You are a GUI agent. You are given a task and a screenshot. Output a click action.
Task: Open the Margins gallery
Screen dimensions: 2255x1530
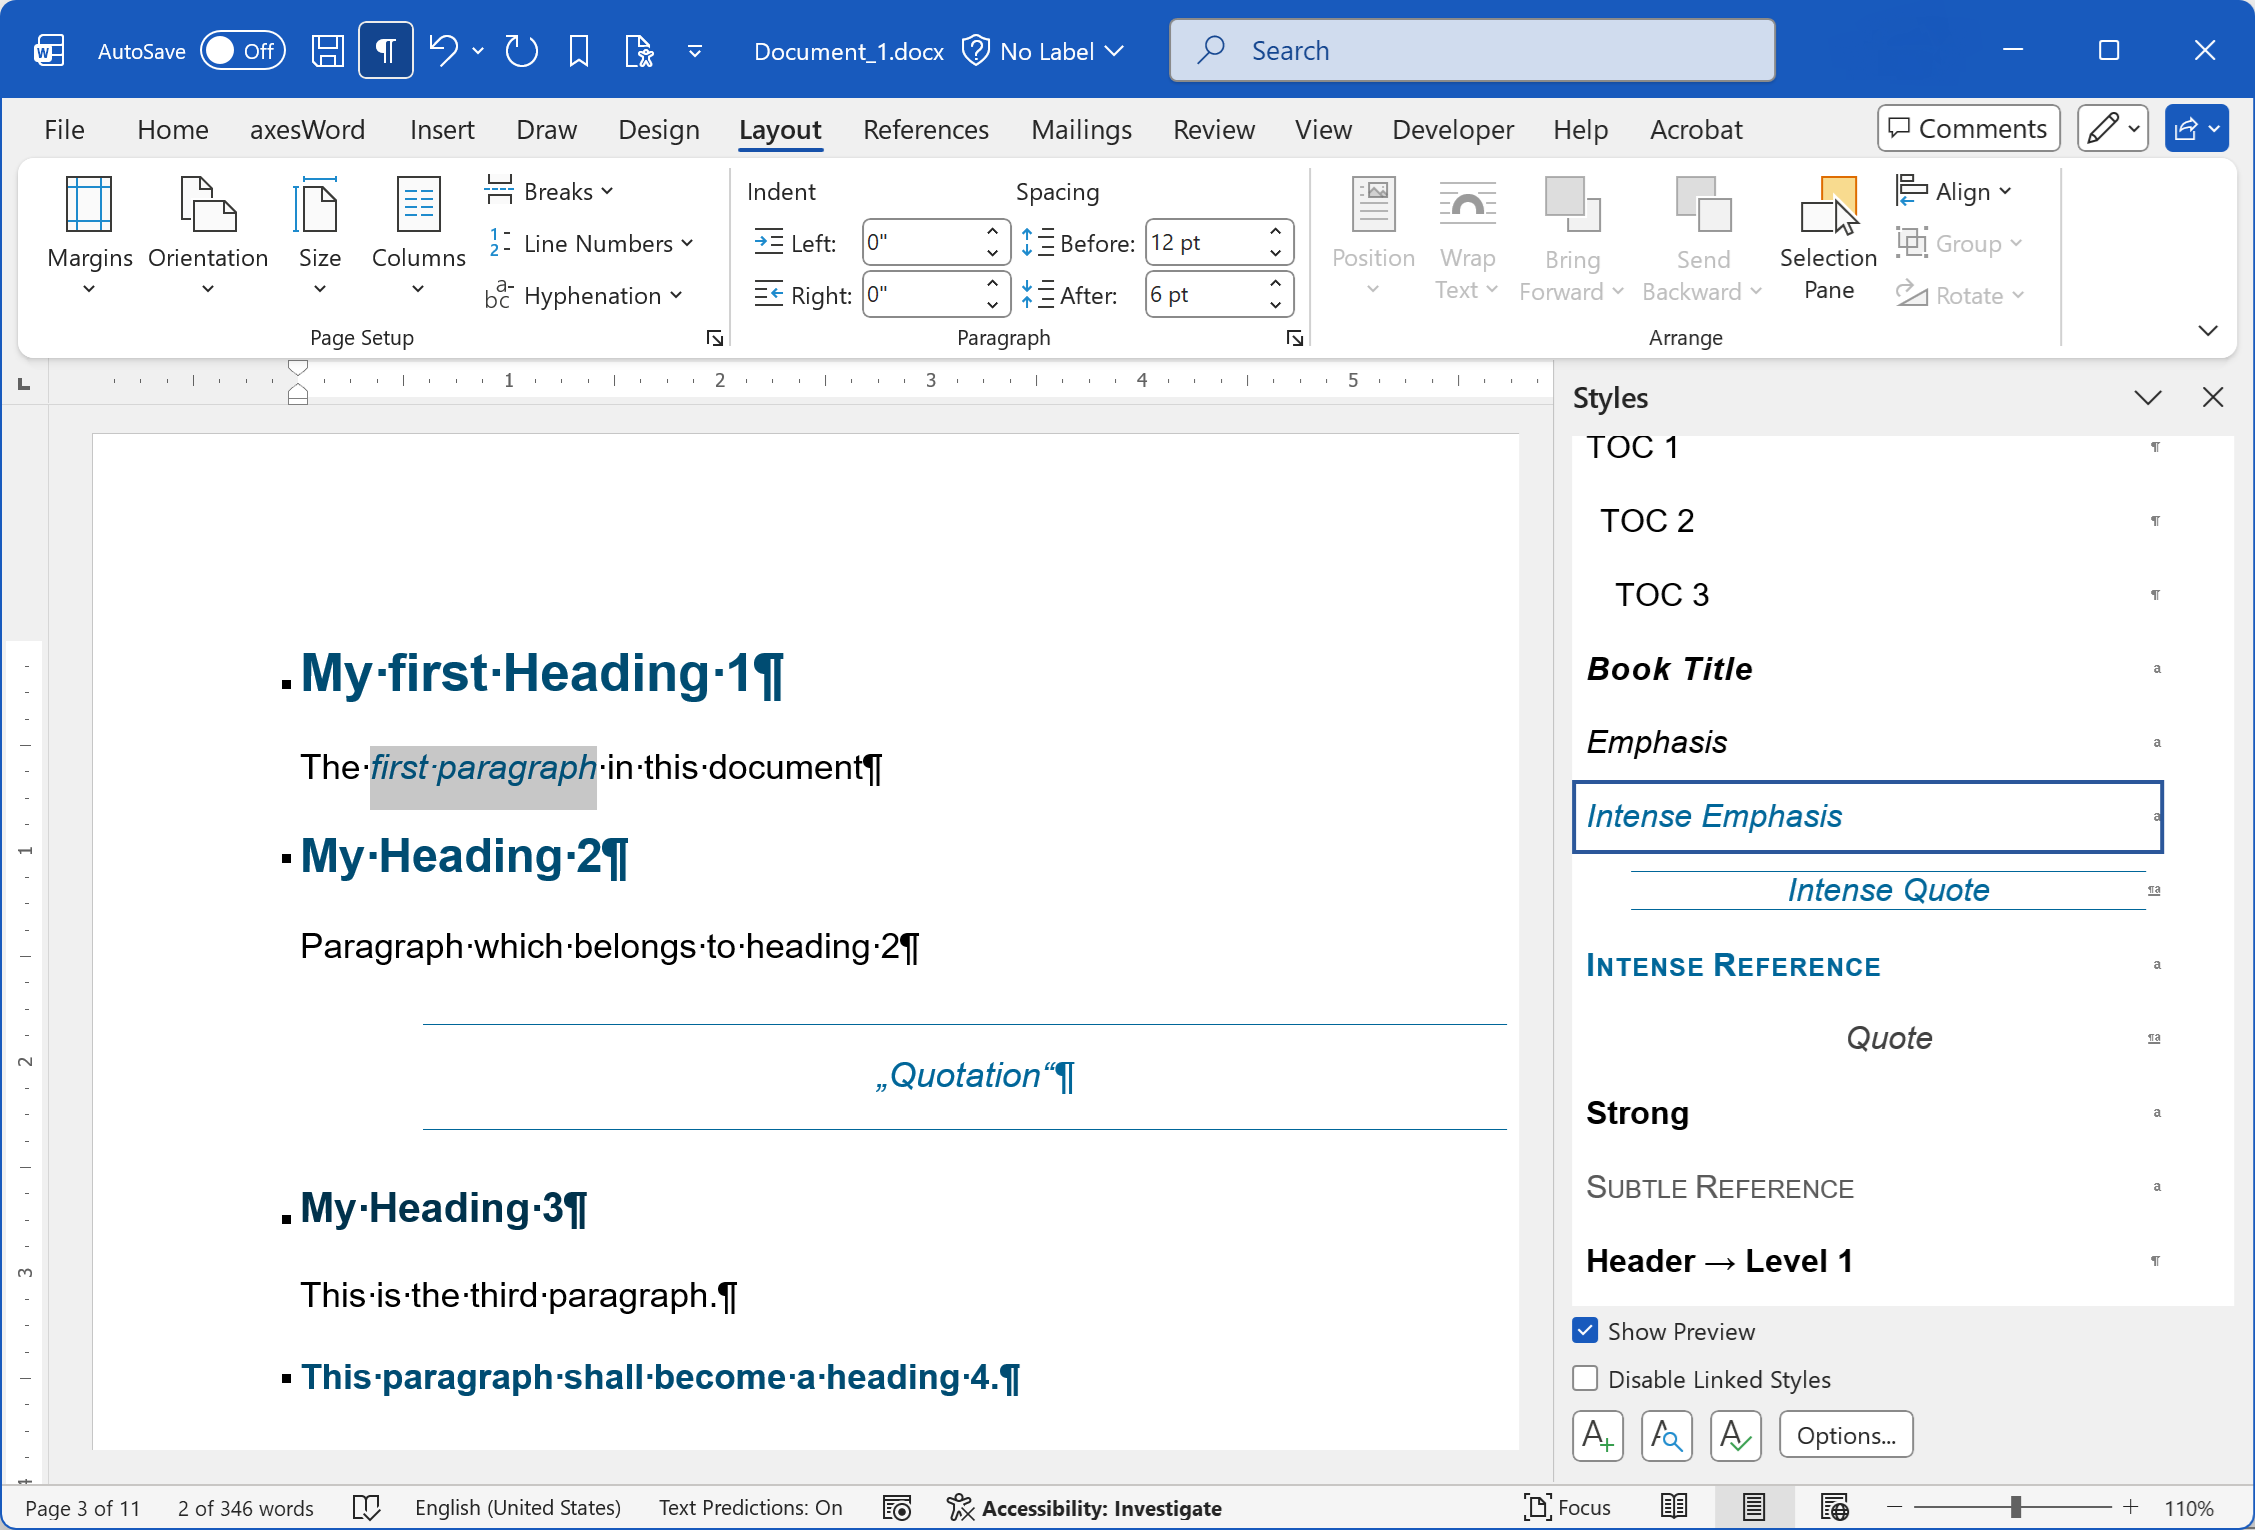tap(89, 237)
